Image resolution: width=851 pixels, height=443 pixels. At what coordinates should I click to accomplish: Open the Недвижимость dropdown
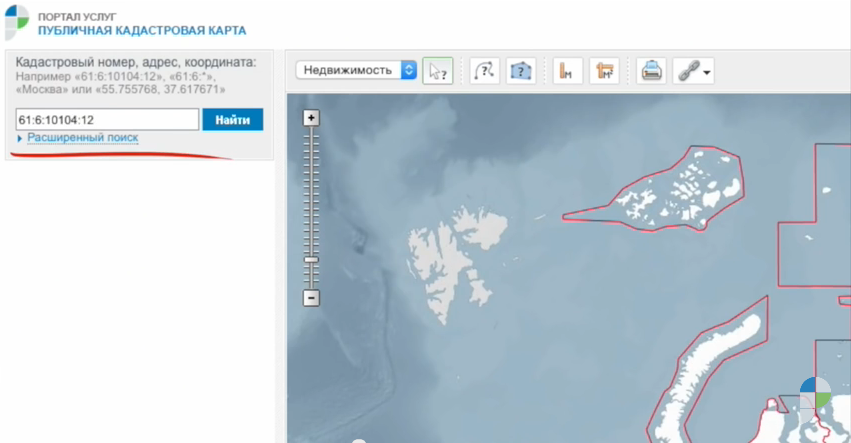pos(355,70)
